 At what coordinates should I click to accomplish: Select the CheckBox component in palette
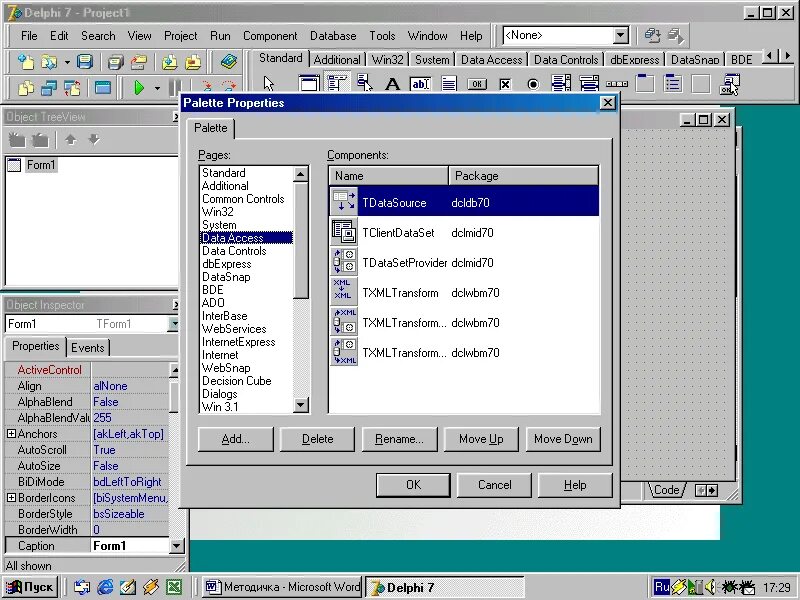505,84
